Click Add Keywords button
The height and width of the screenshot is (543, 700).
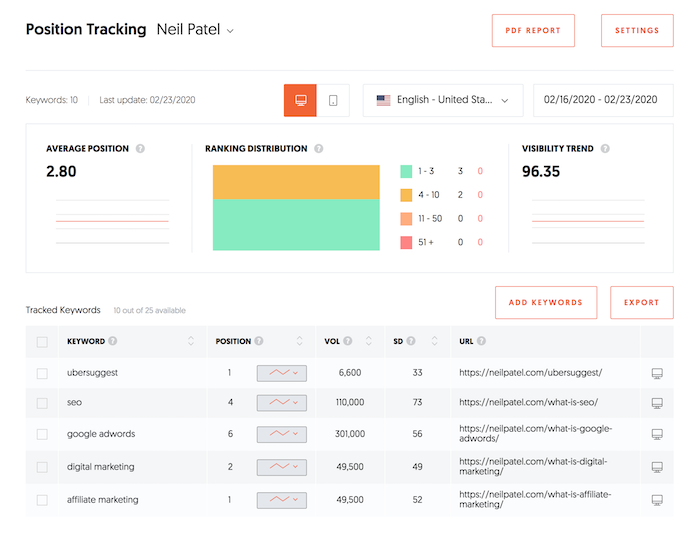pos(546,302)
